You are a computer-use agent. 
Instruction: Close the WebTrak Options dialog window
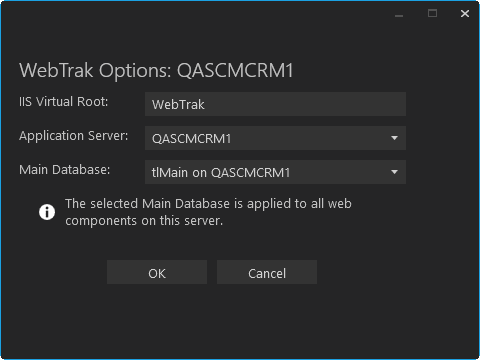pyautogui.click(x=465, y=14)
